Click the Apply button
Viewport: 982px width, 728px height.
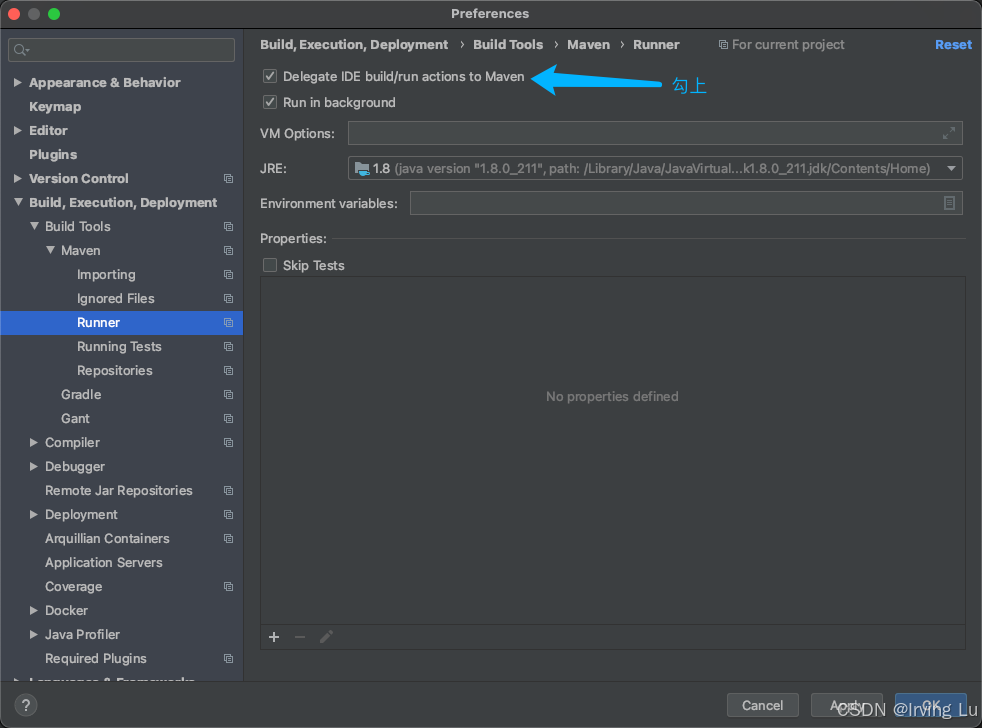pyautogui.click(x=847, y=705)
